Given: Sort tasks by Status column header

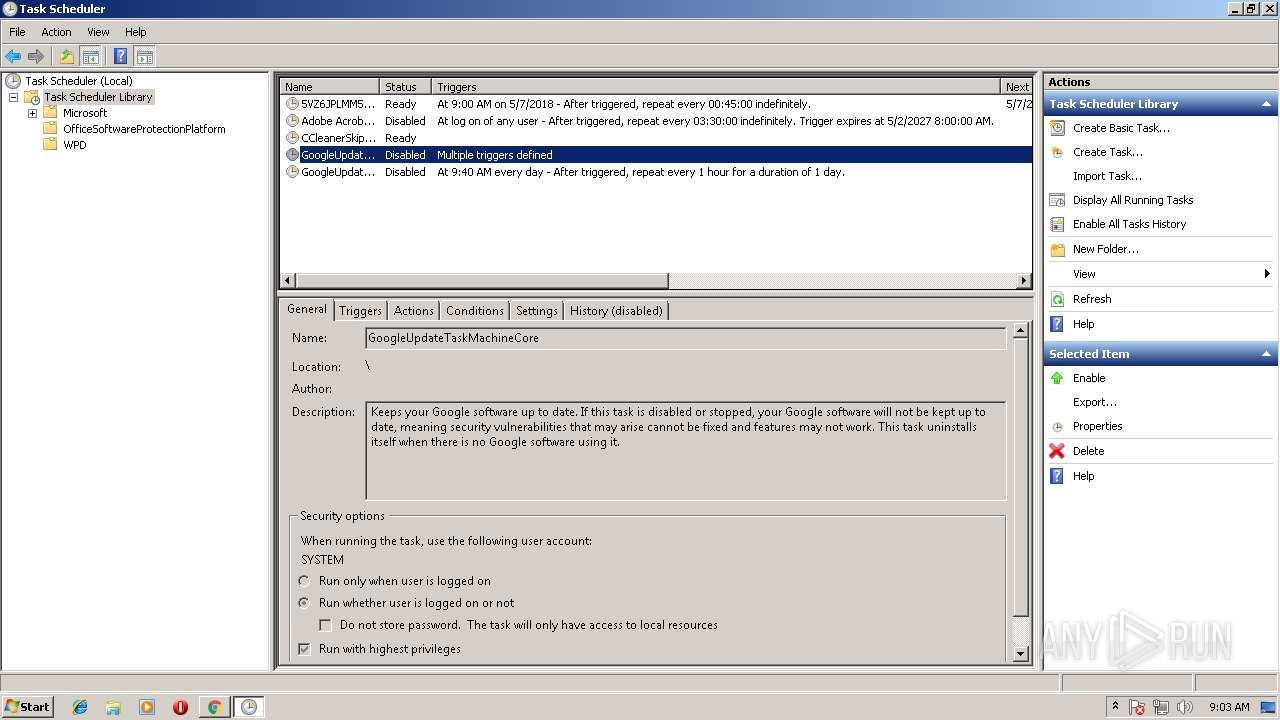Looking at the screenshot, I should click(405, 87).
